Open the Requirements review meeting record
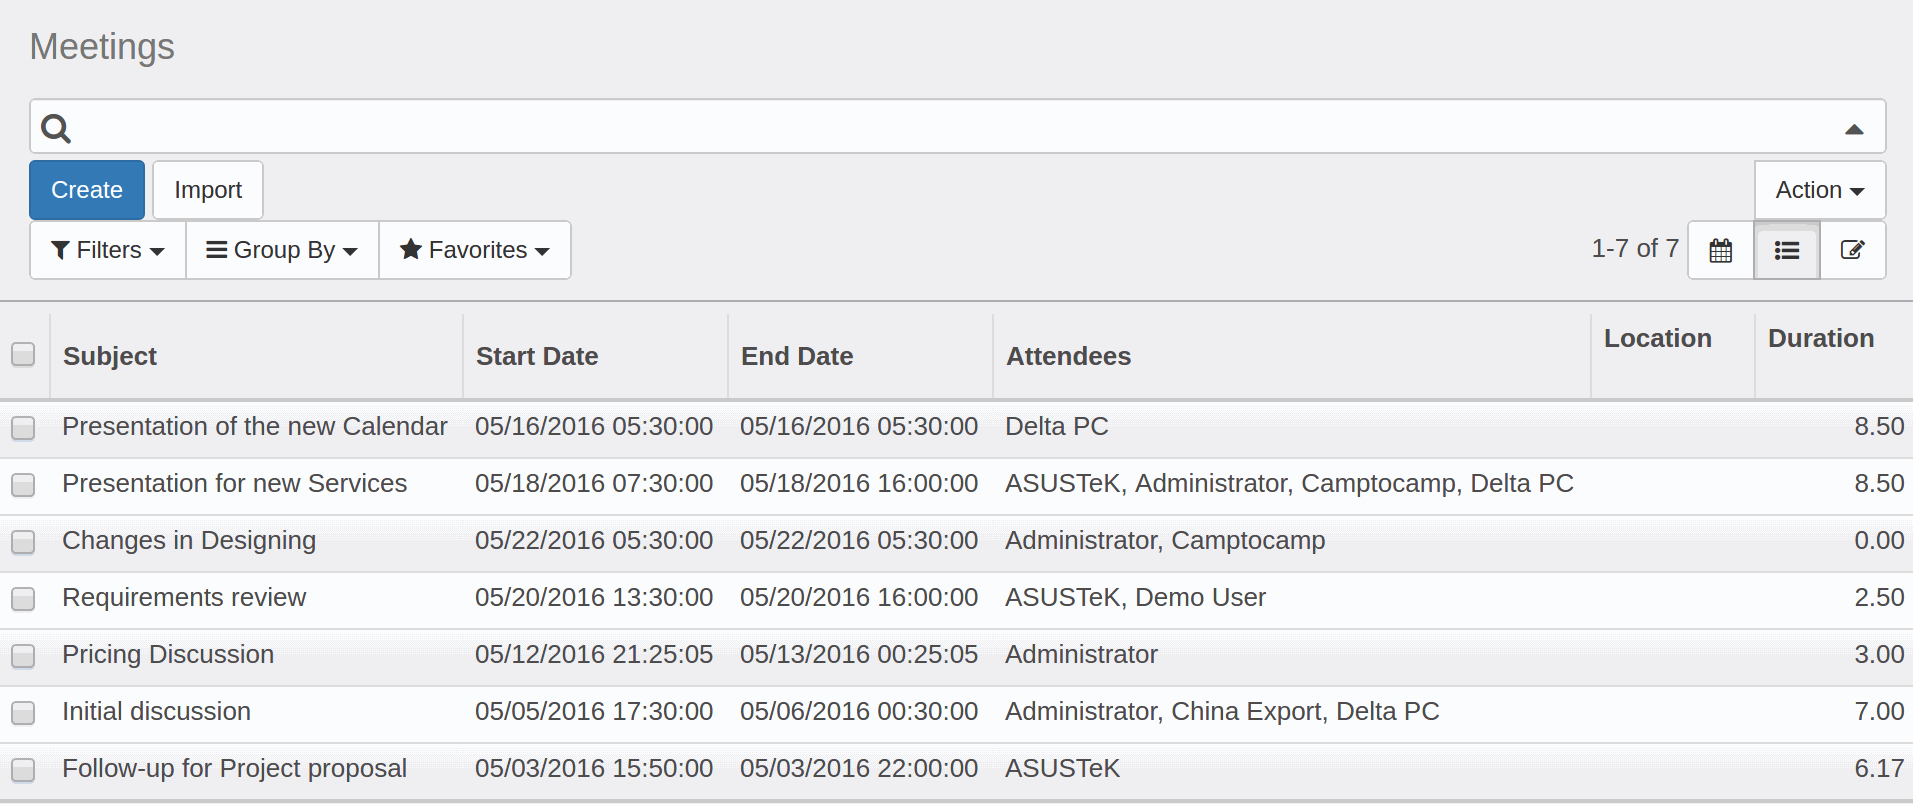The height and width of the screenshot is (804, 1913). (x=184, y=597)
